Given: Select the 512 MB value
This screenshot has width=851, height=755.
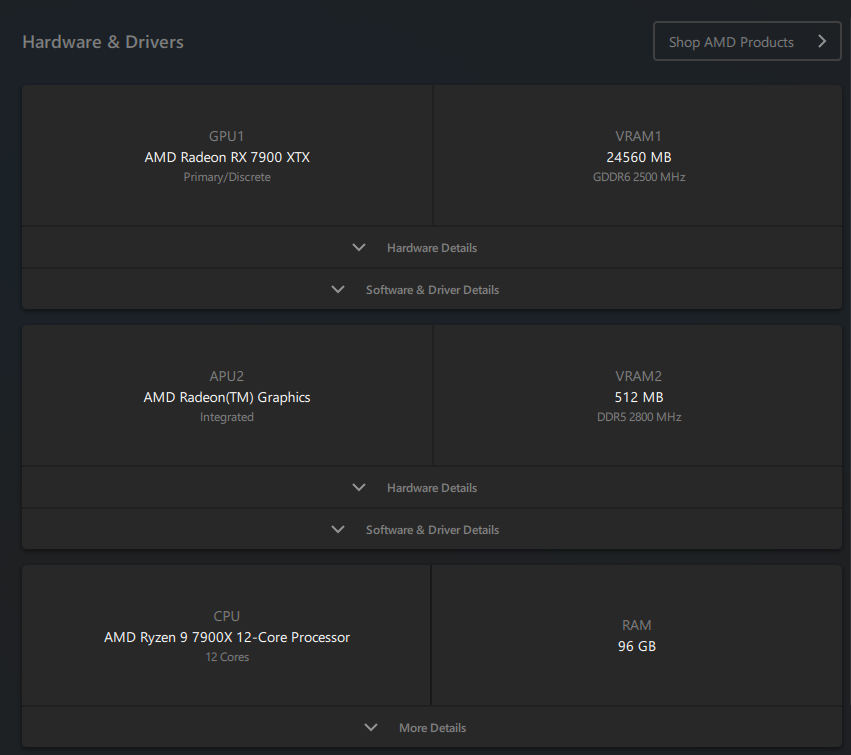Looking at the screenshot, I should 639,397.
